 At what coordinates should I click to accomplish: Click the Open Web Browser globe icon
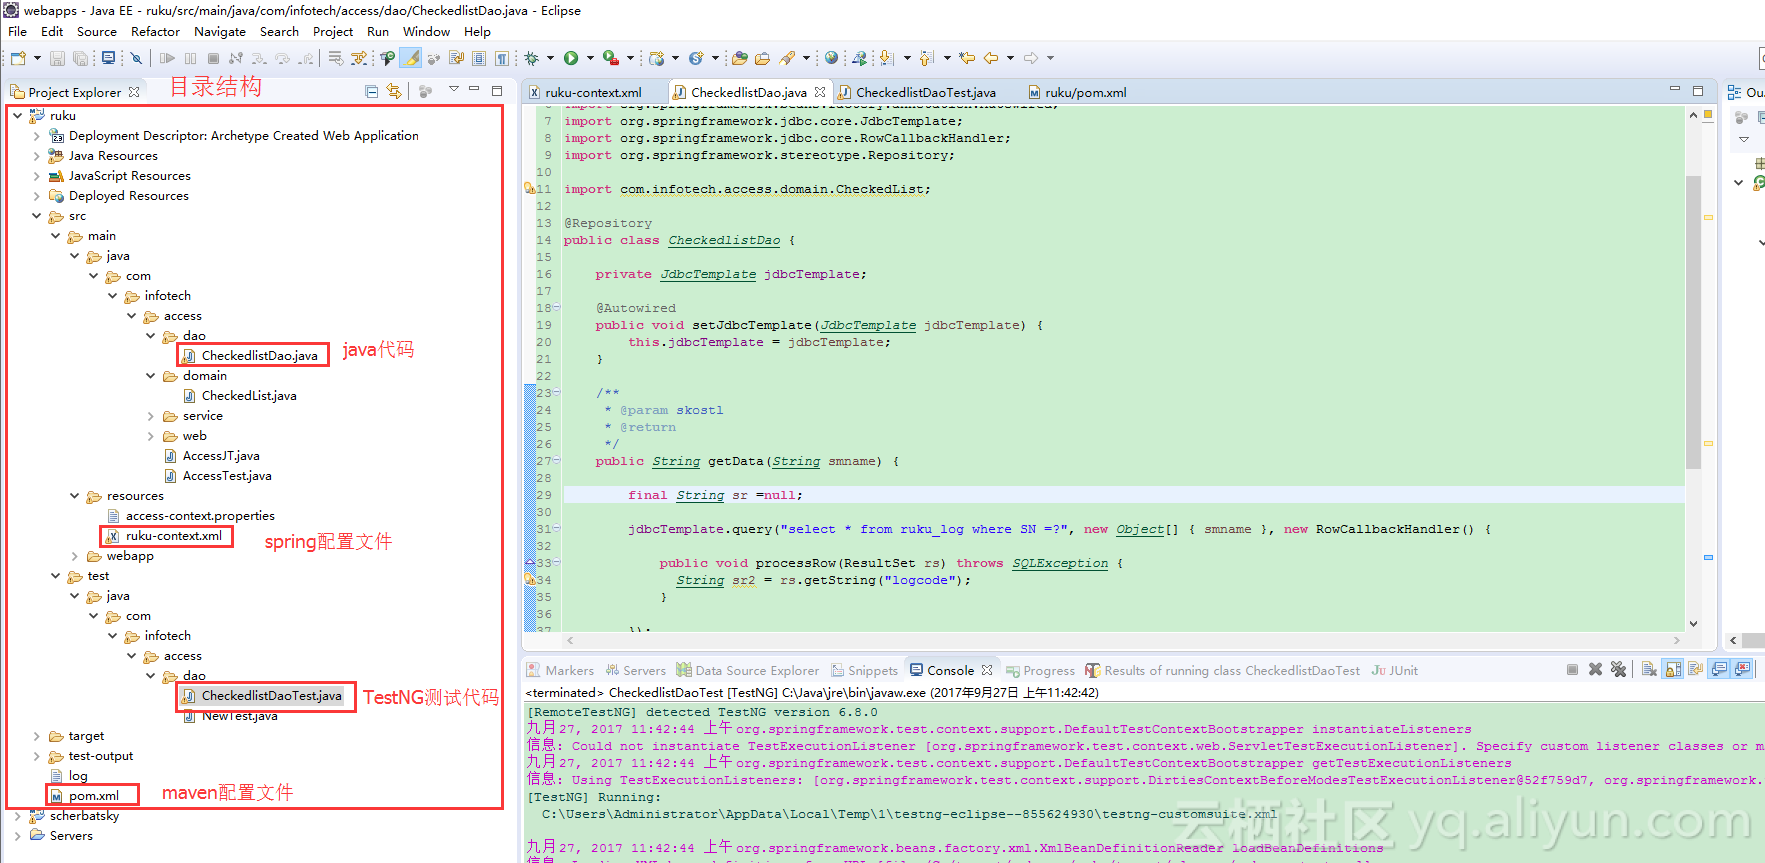(831, 58)
